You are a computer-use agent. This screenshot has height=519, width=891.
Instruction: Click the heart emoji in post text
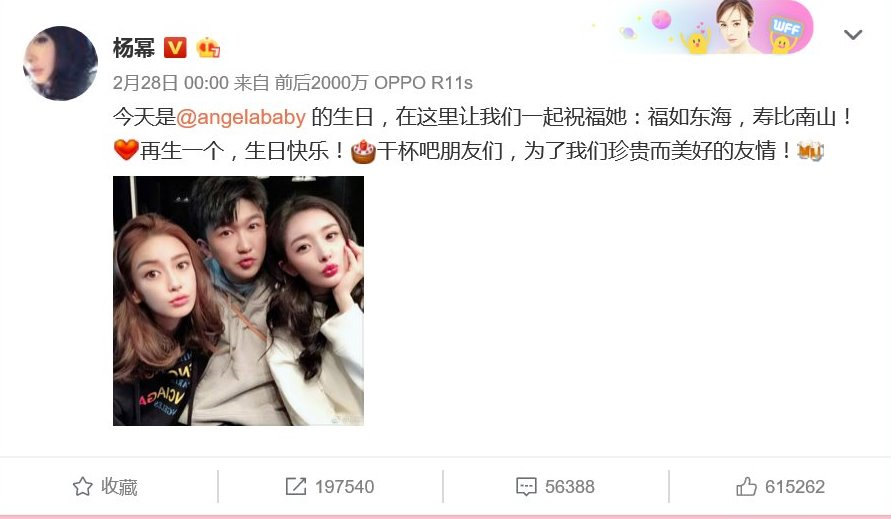pyautogui.click(x=126, y=150)
